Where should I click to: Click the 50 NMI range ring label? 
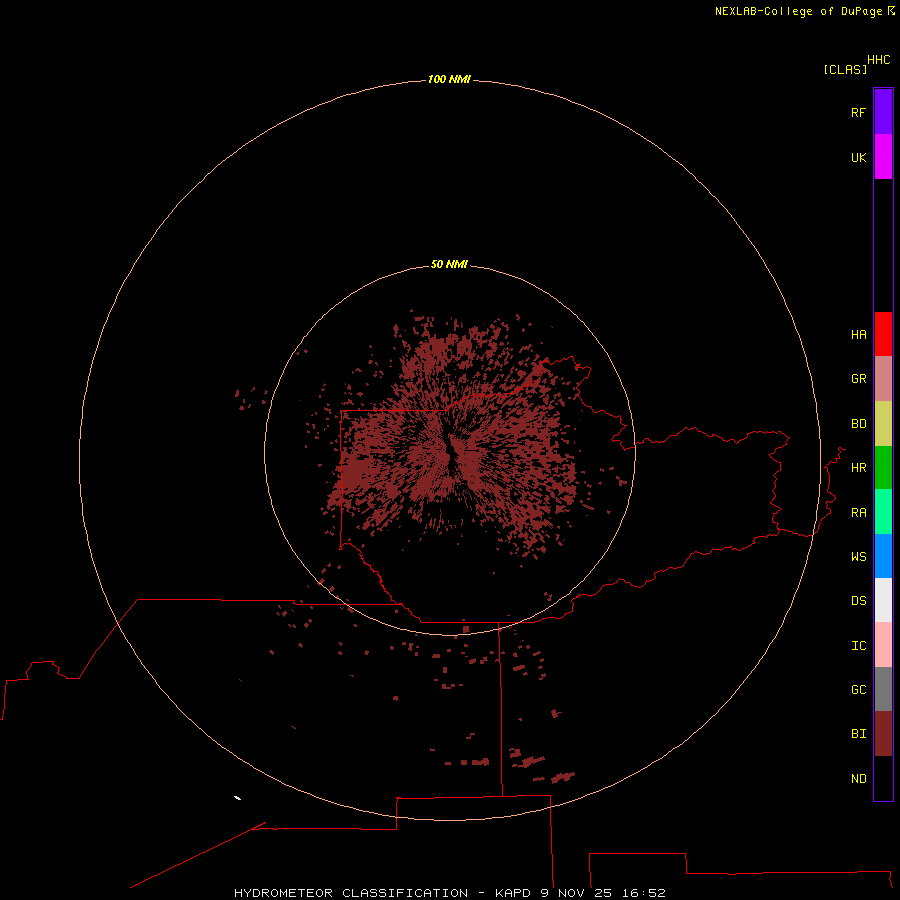(x=449, y=264)
